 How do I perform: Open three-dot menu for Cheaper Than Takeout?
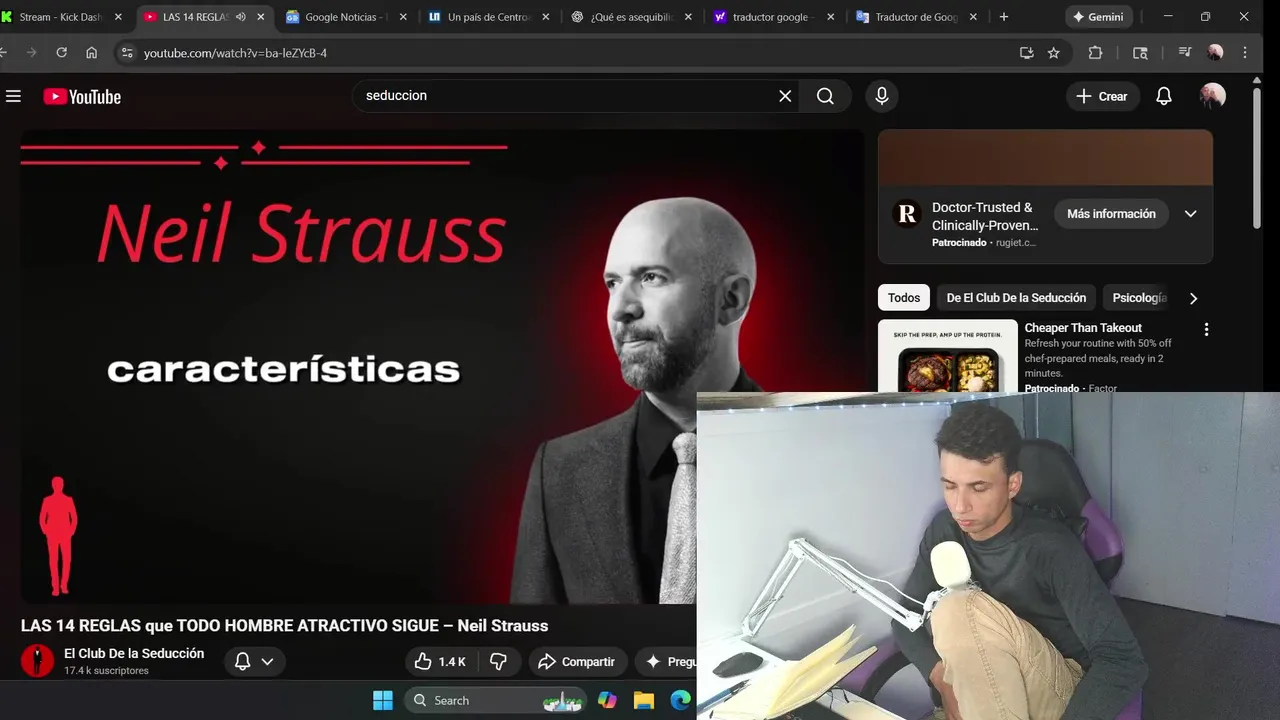coord(1206,329)
